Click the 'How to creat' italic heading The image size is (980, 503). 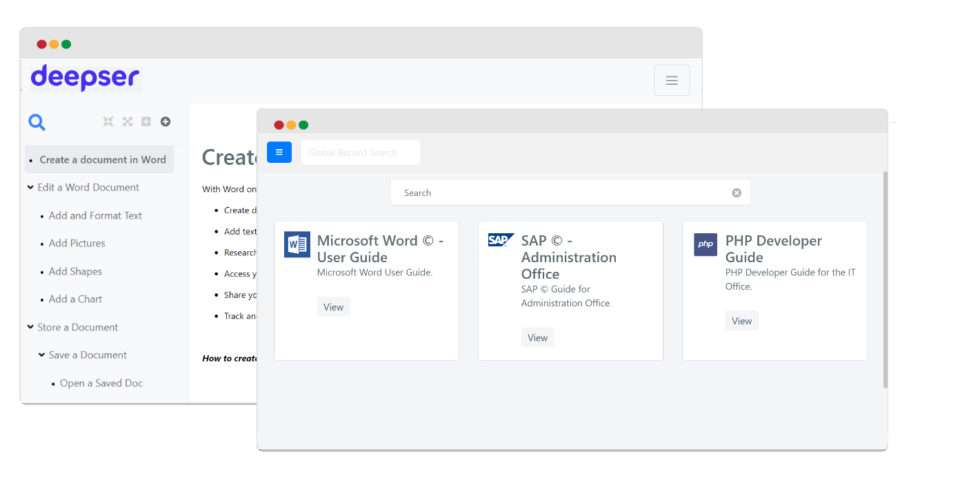(229, 358)
